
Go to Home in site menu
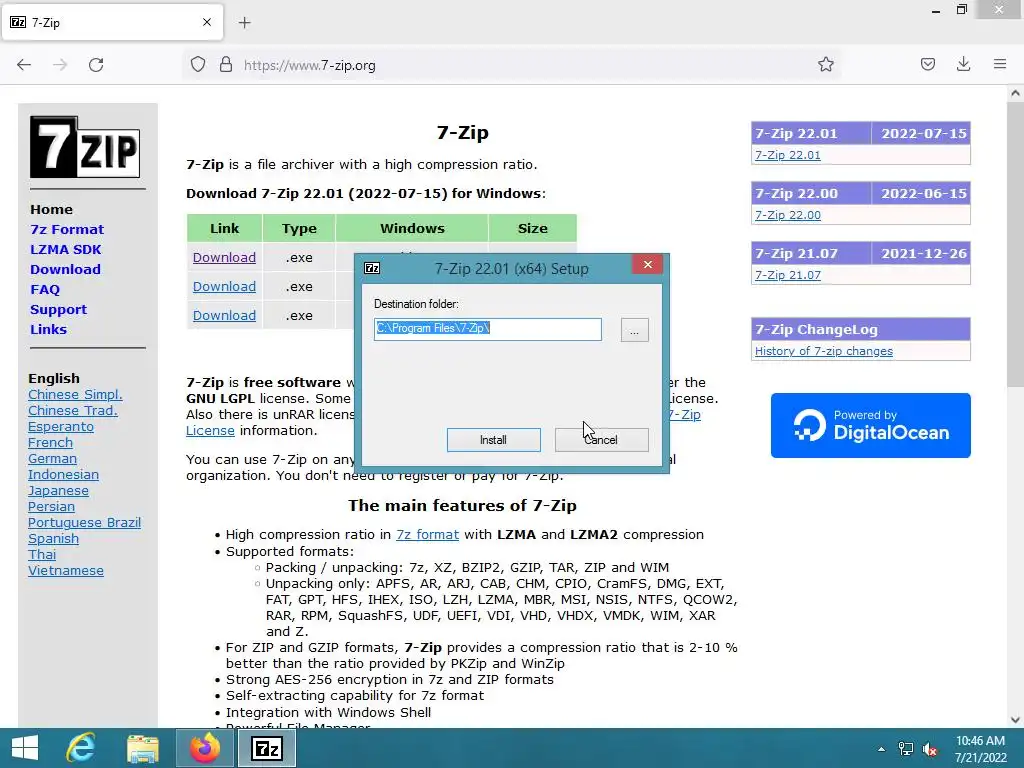coord(52,210)
